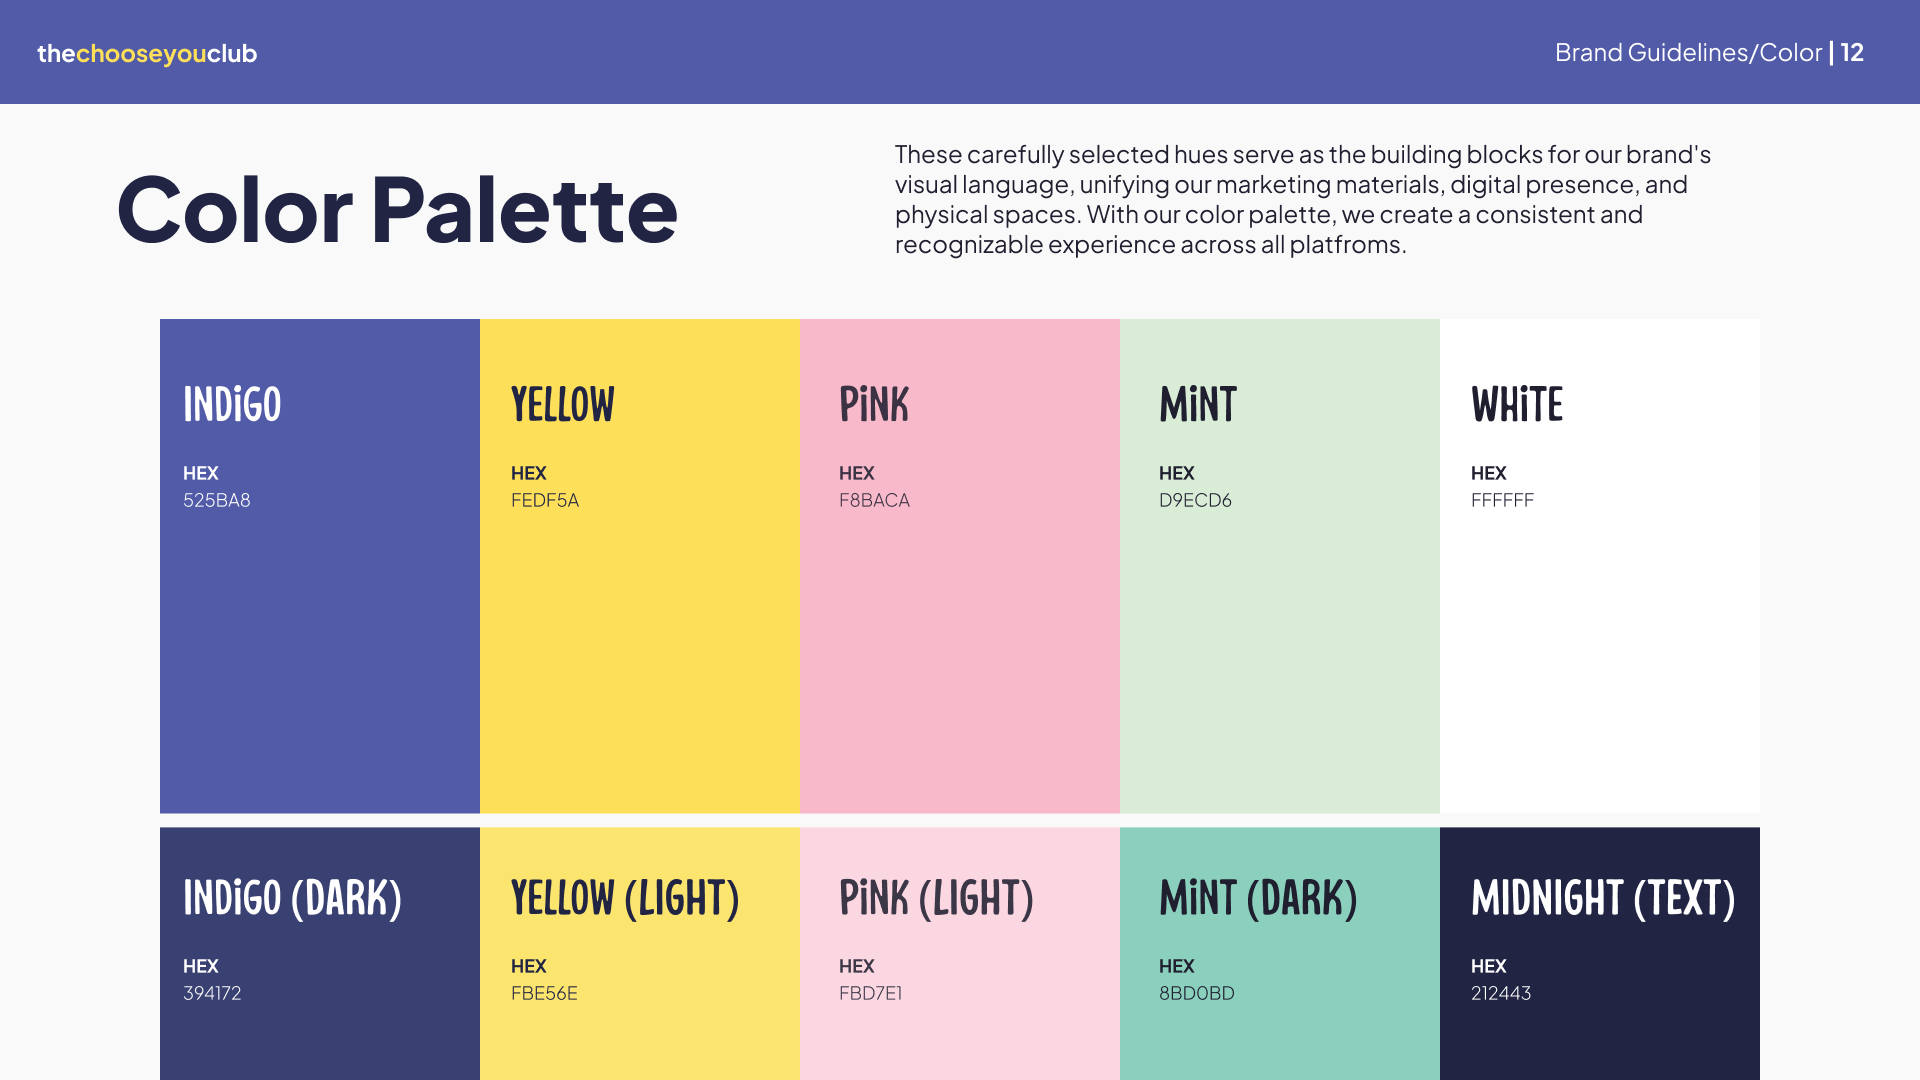Click the page number 12

point(1852,52)
